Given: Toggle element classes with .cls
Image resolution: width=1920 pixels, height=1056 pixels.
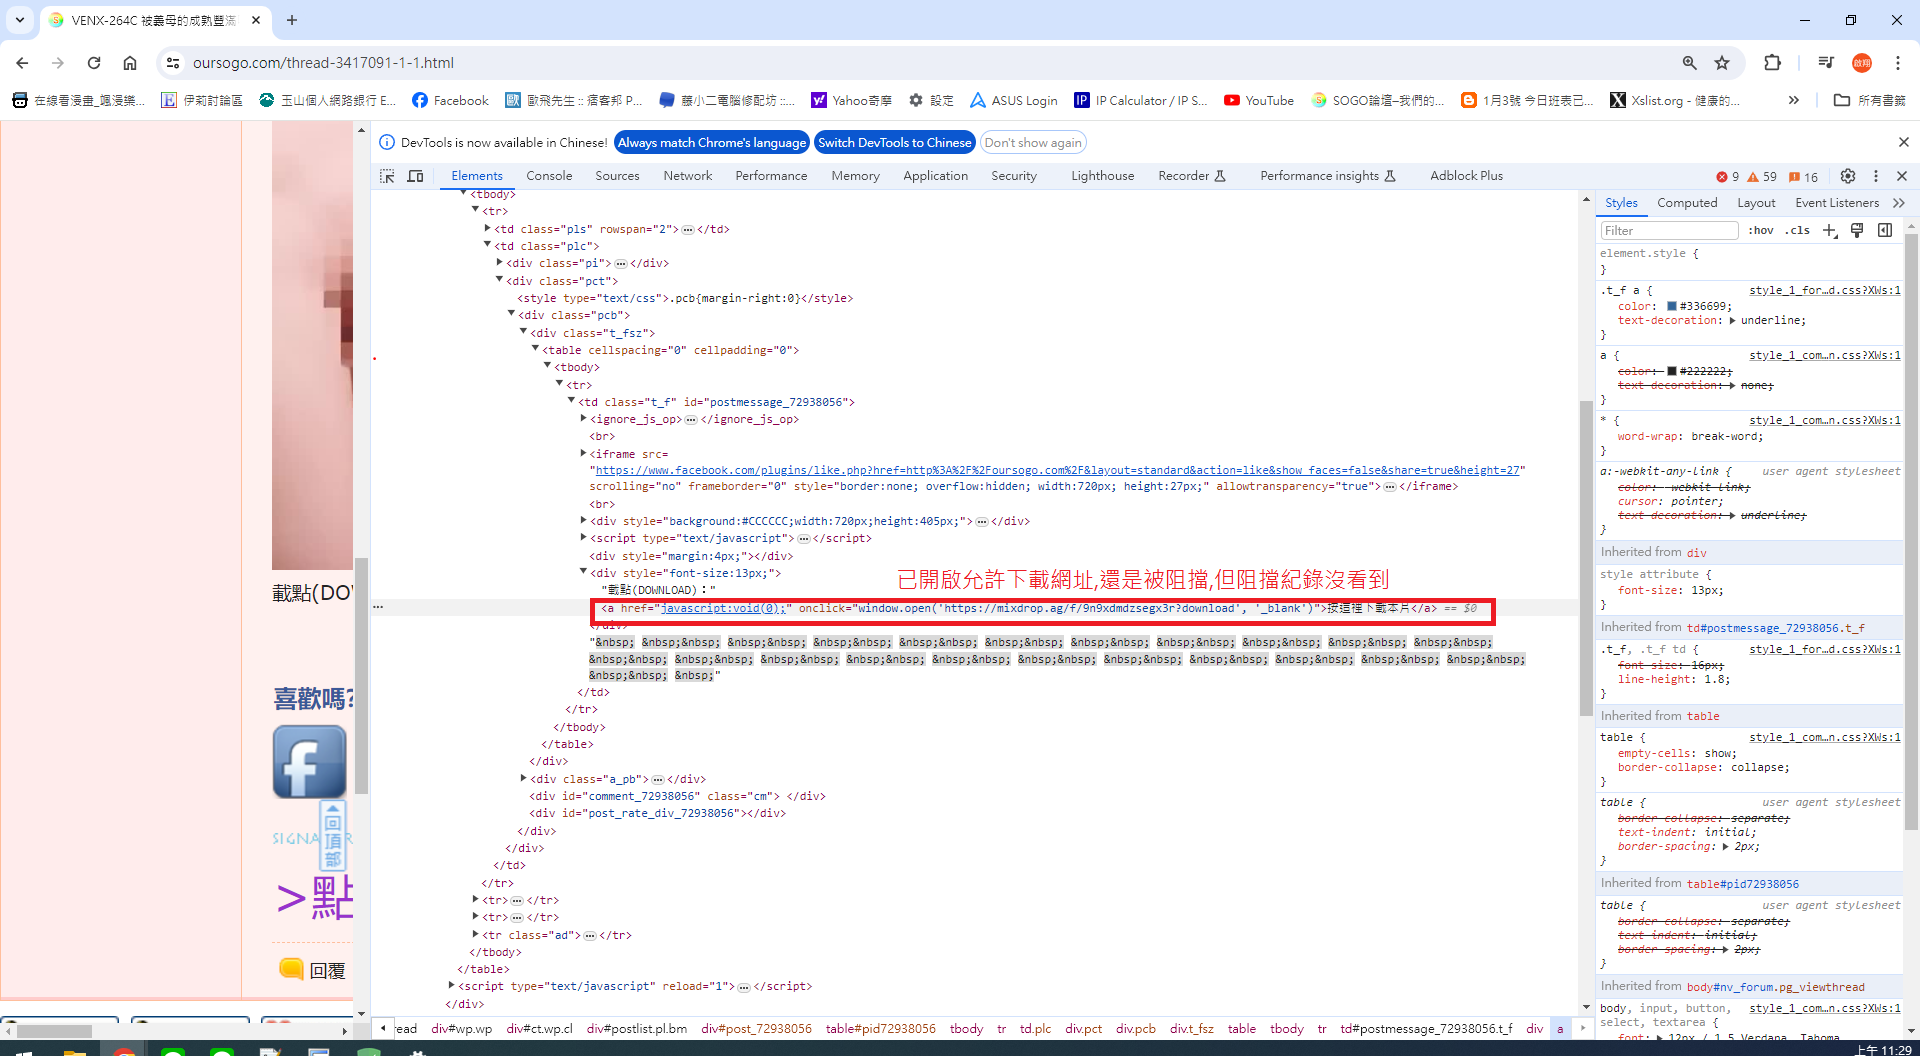Looking at the screenshot, I should click(1797, 229).
